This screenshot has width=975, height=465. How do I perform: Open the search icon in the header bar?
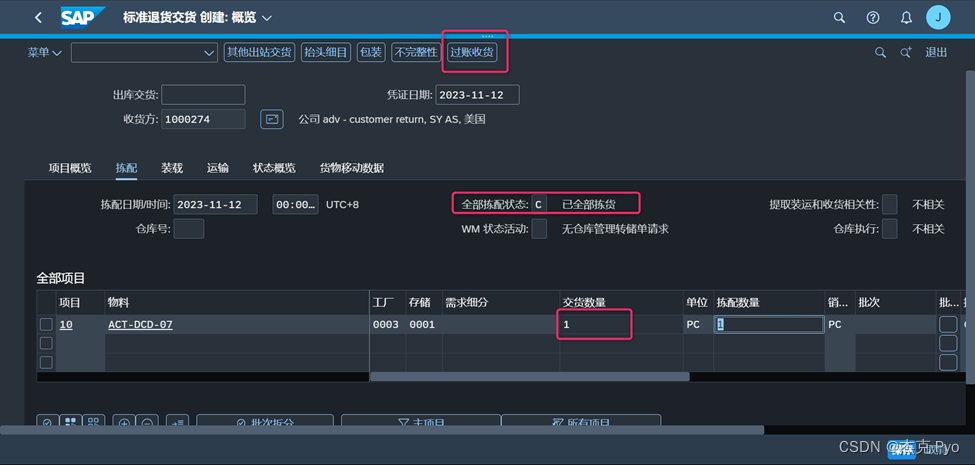(x=839, y=17)
